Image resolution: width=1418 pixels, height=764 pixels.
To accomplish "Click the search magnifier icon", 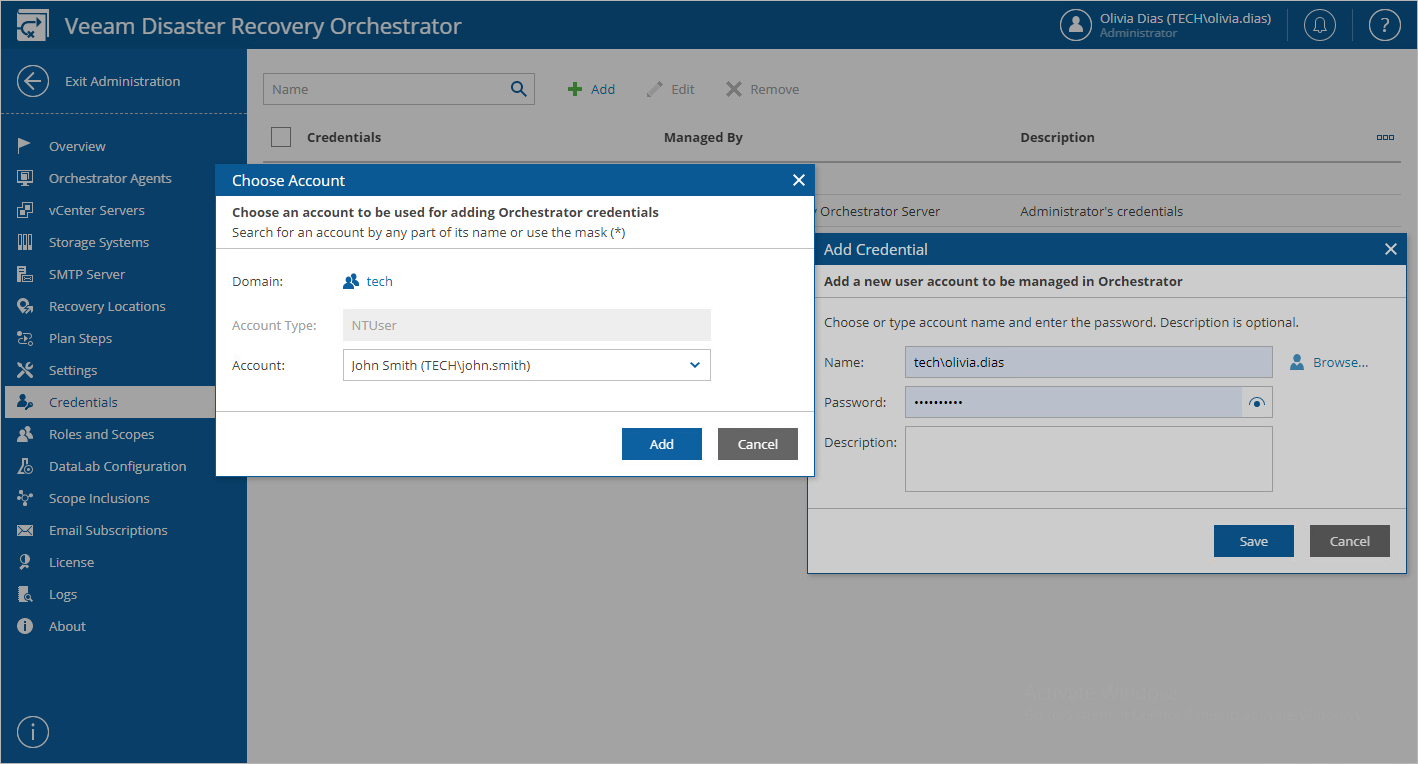I will (x=519, y=89).
